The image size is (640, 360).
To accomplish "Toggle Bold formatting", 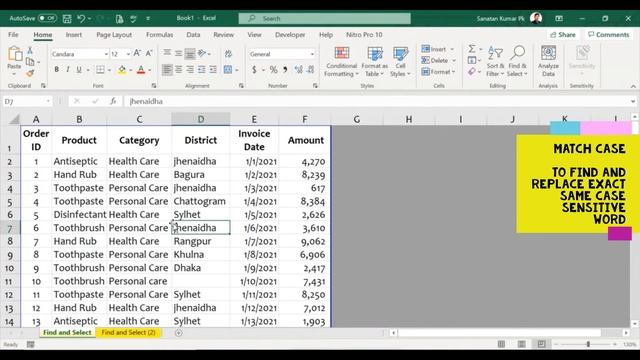I will tap(56, 70).
